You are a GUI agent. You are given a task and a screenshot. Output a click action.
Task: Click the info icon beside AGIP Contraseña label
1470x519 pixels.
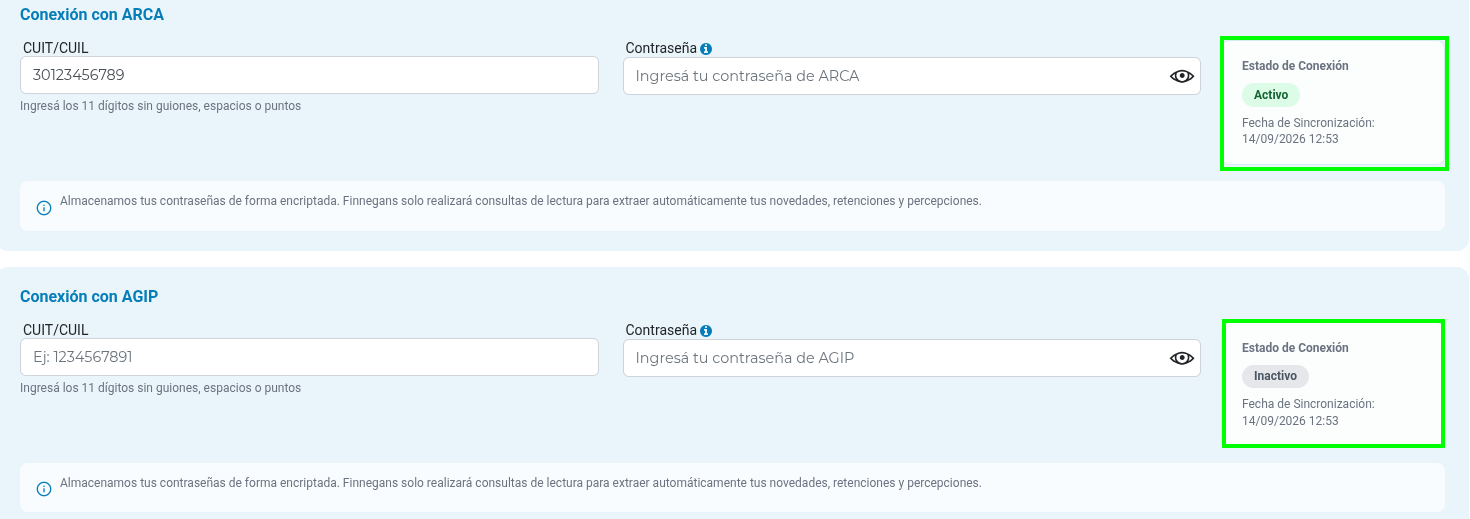pos(706,330)
